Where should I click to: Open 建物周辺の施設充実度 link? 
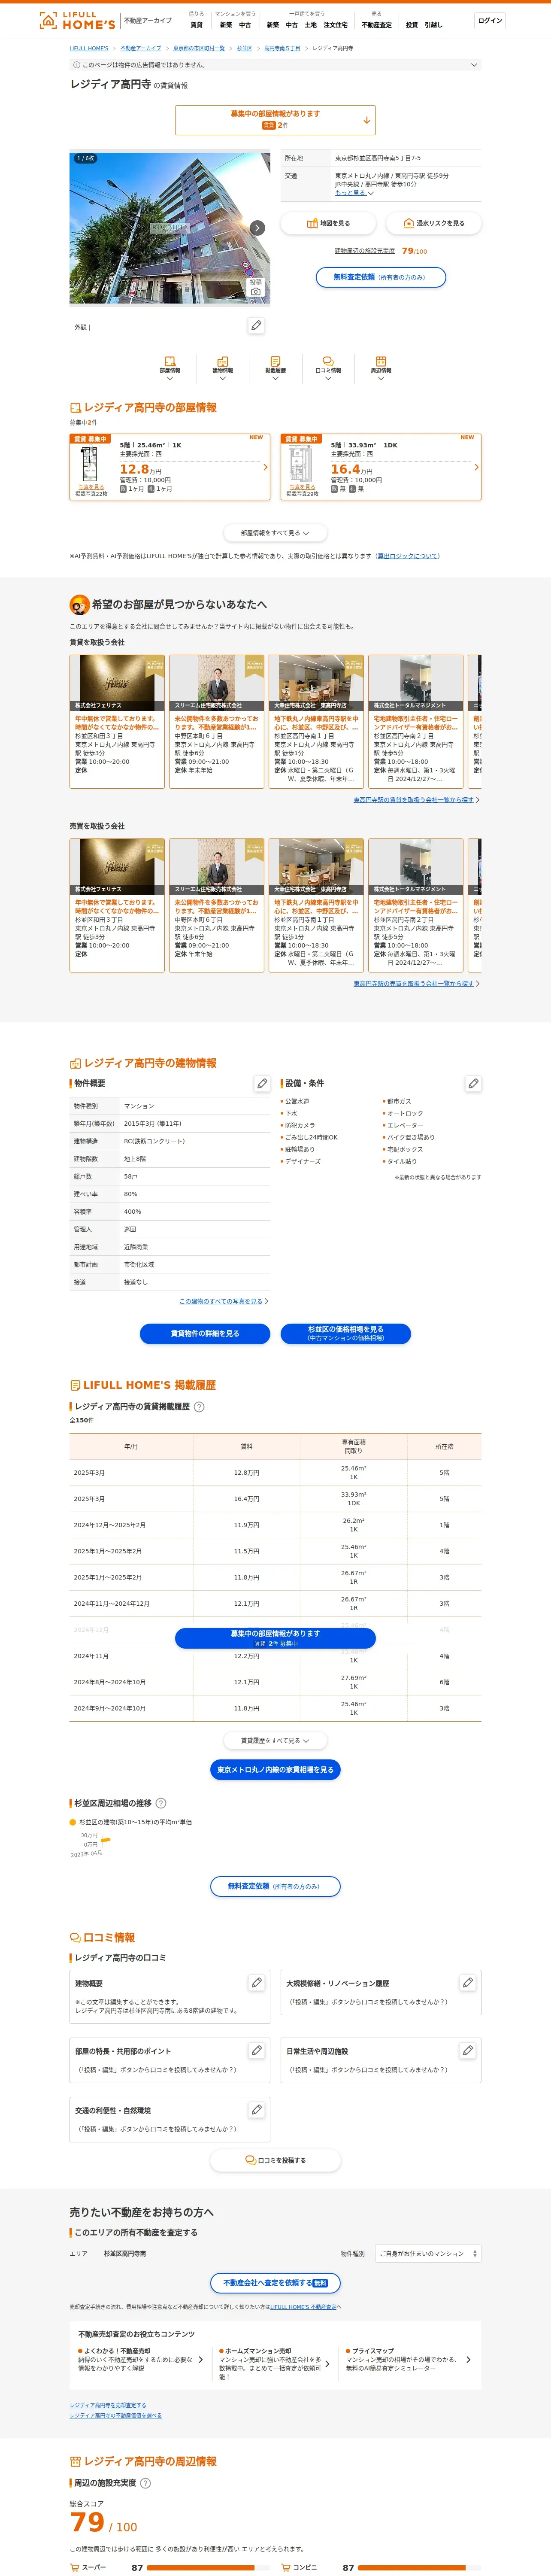point(365,251)
